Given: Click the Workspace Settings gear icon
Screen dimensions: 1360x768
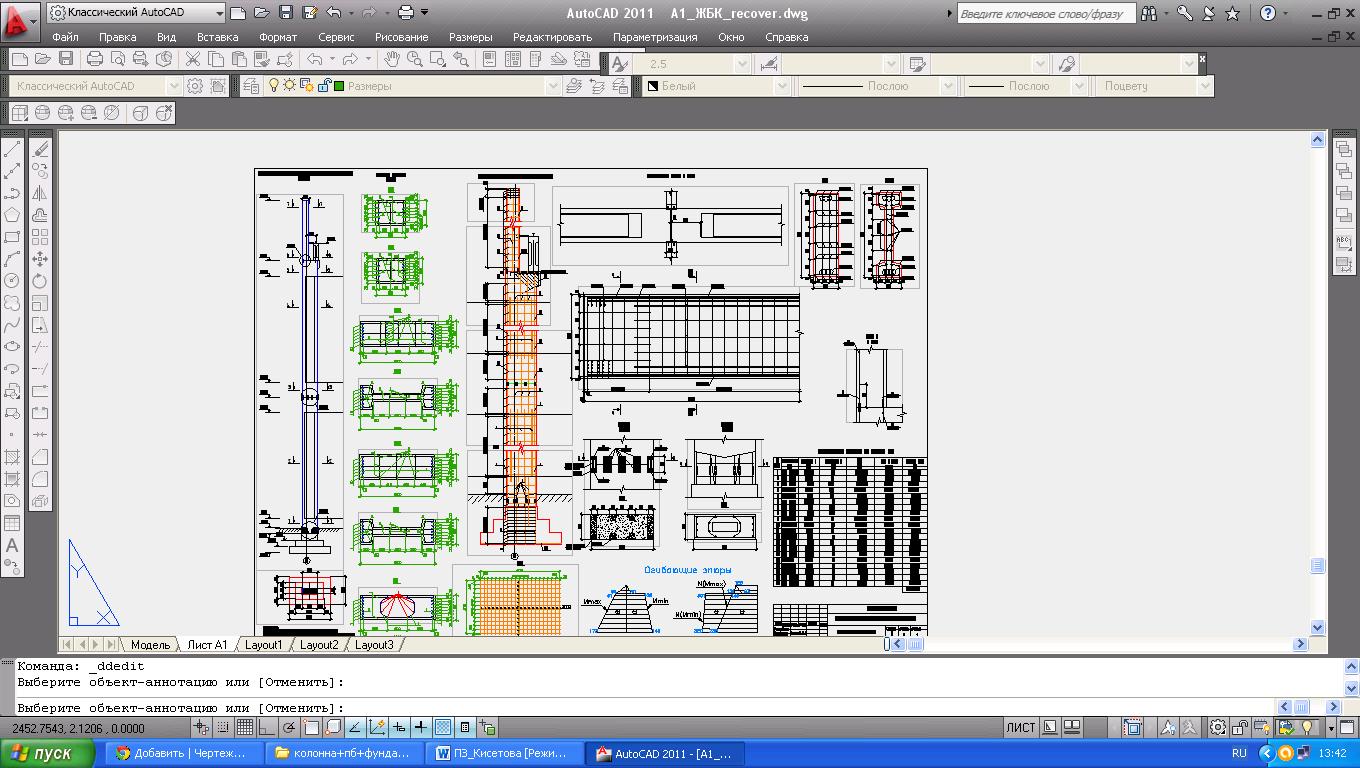Looking at the screenshot, I should 195,86.
